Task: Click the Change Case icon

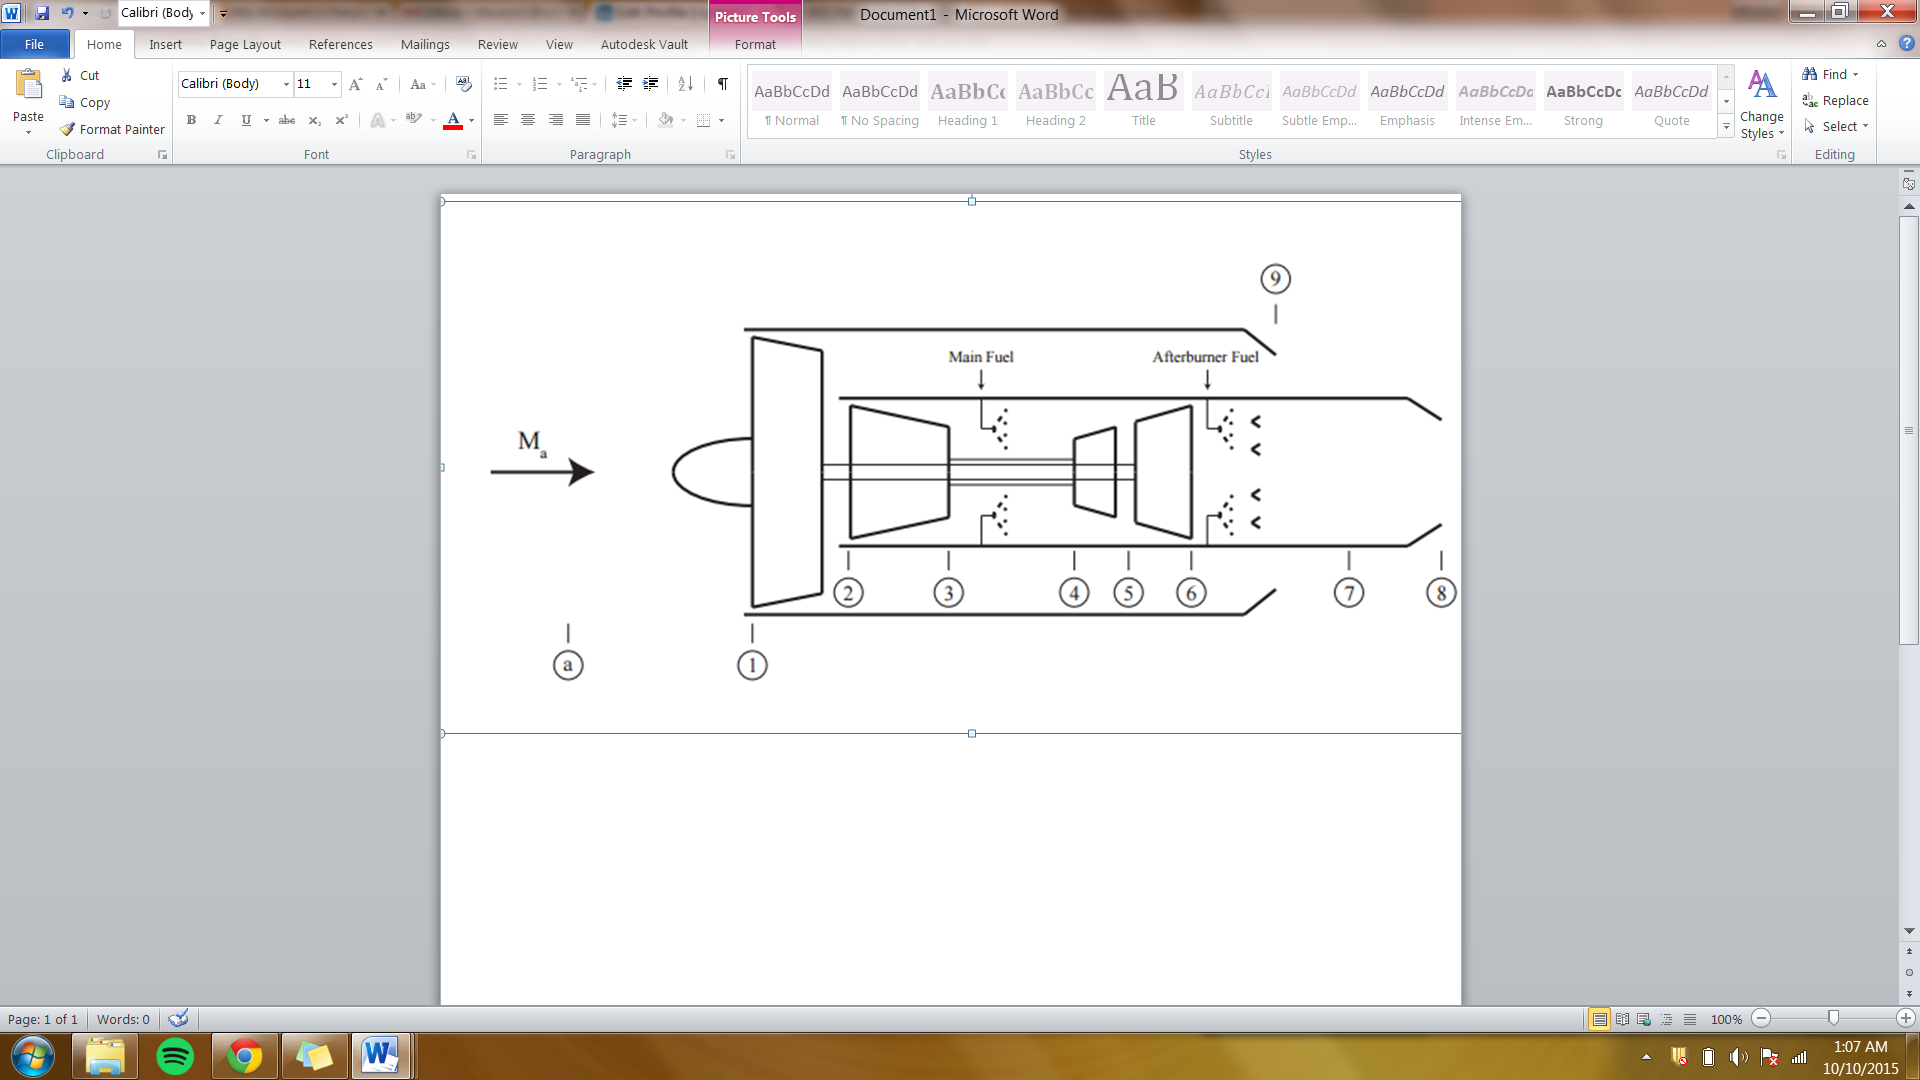Action: point(417,84)
